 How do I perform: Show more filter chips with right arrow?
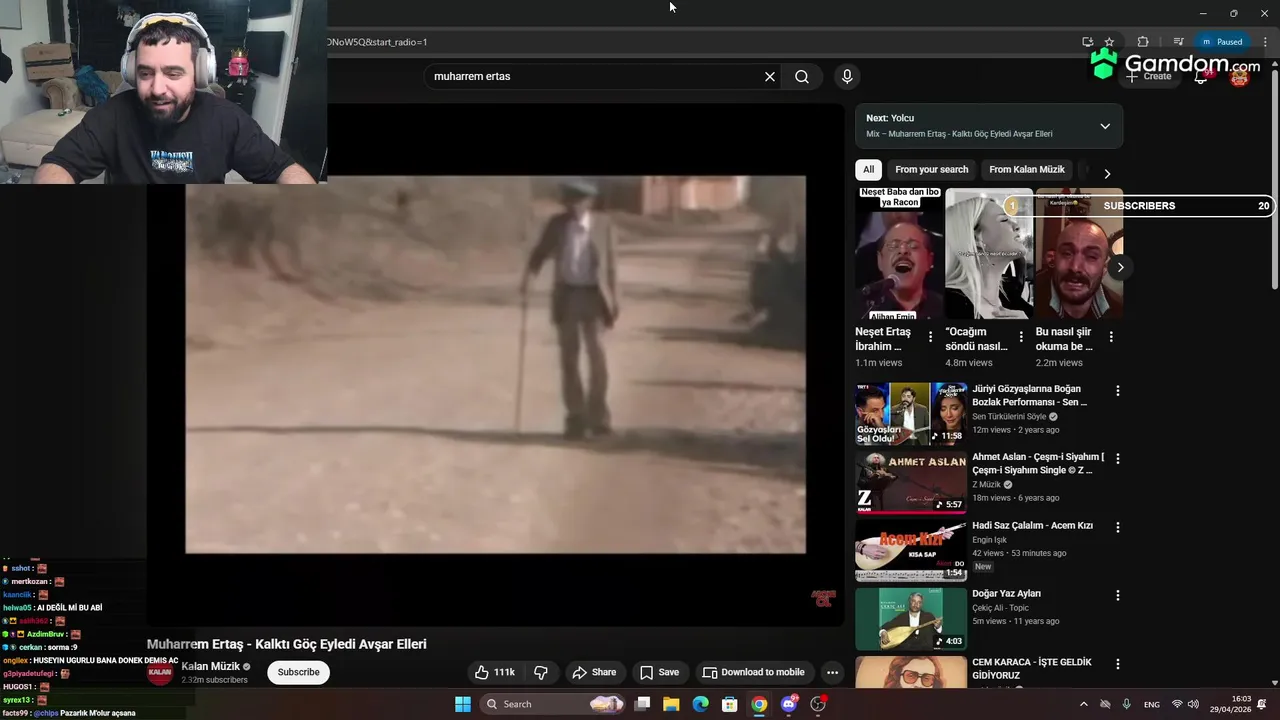1107,173
